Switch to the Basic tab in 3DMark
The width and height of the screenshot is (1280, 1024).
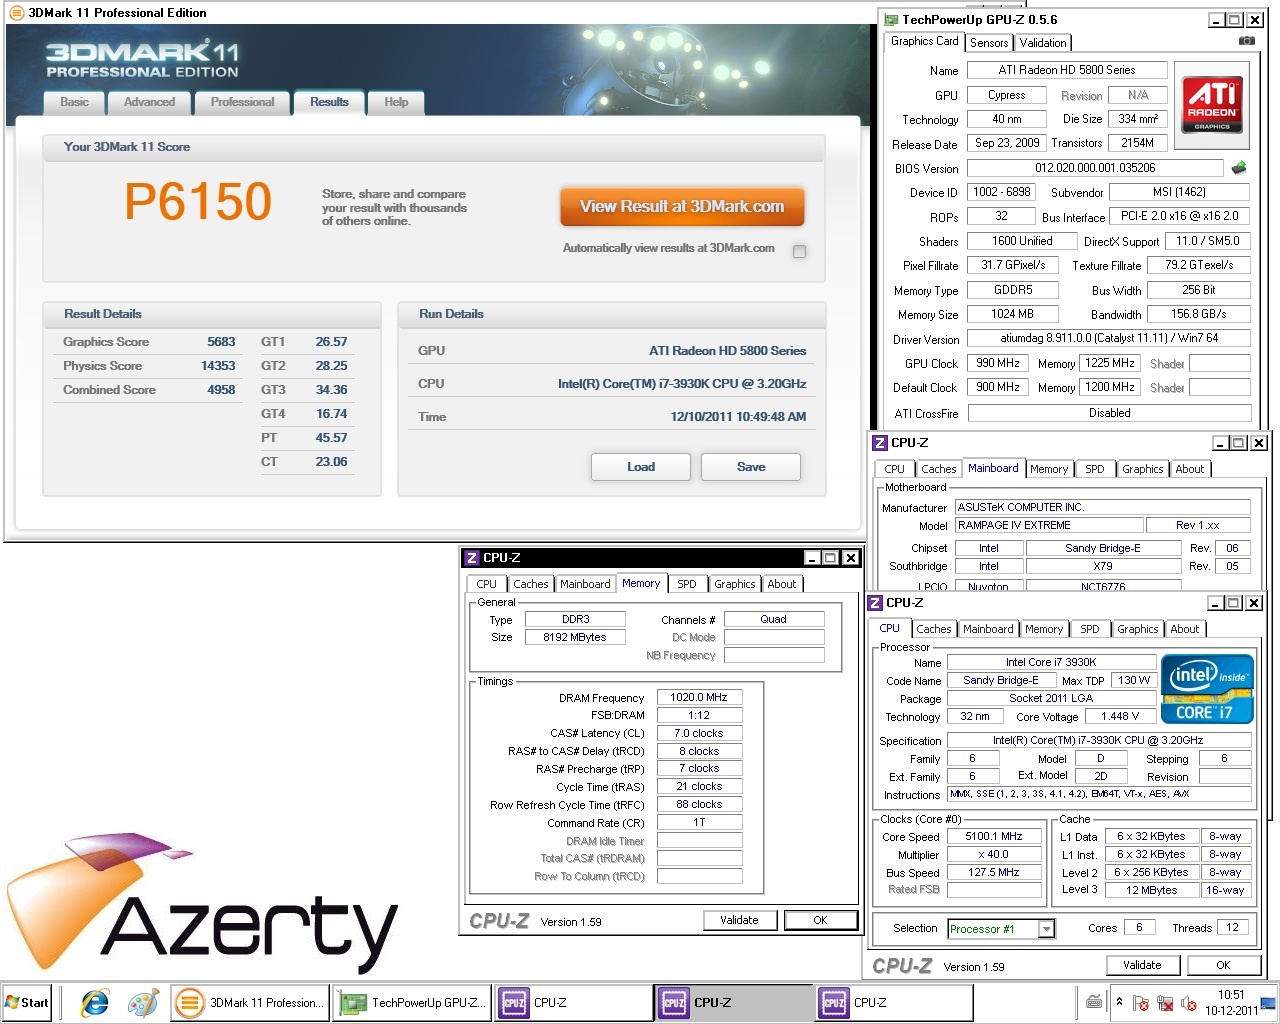click(x=75, y=102)
